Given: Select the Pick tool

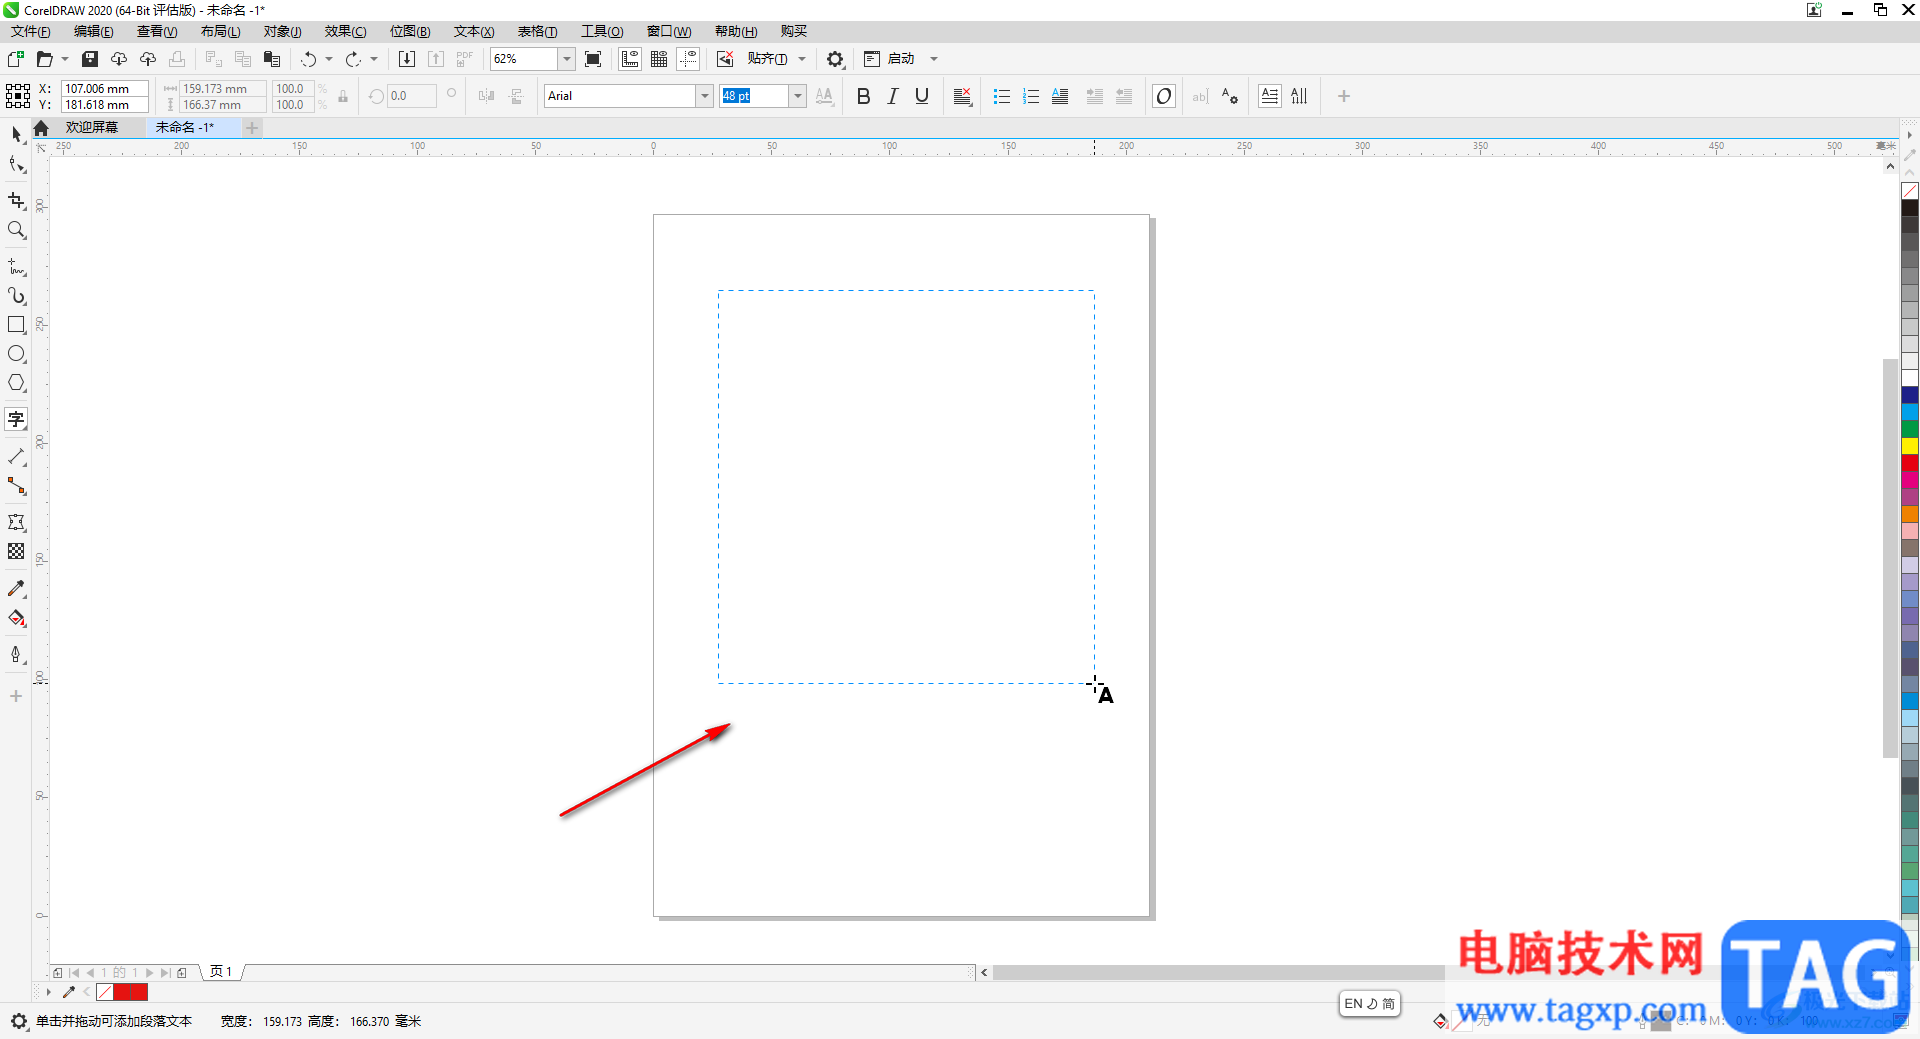Looking at the screenshot, I should (16, 134).
